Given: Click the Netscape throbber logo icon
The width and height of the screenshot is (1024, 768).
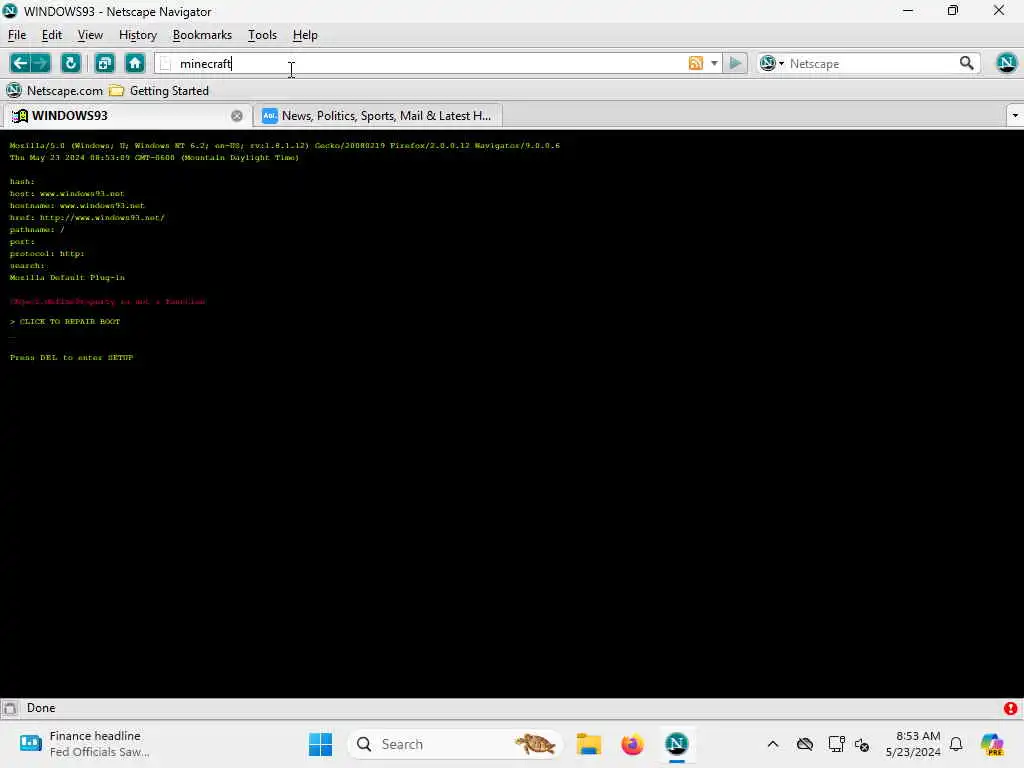Looking at the screenshot, I should click(1006, 63).
